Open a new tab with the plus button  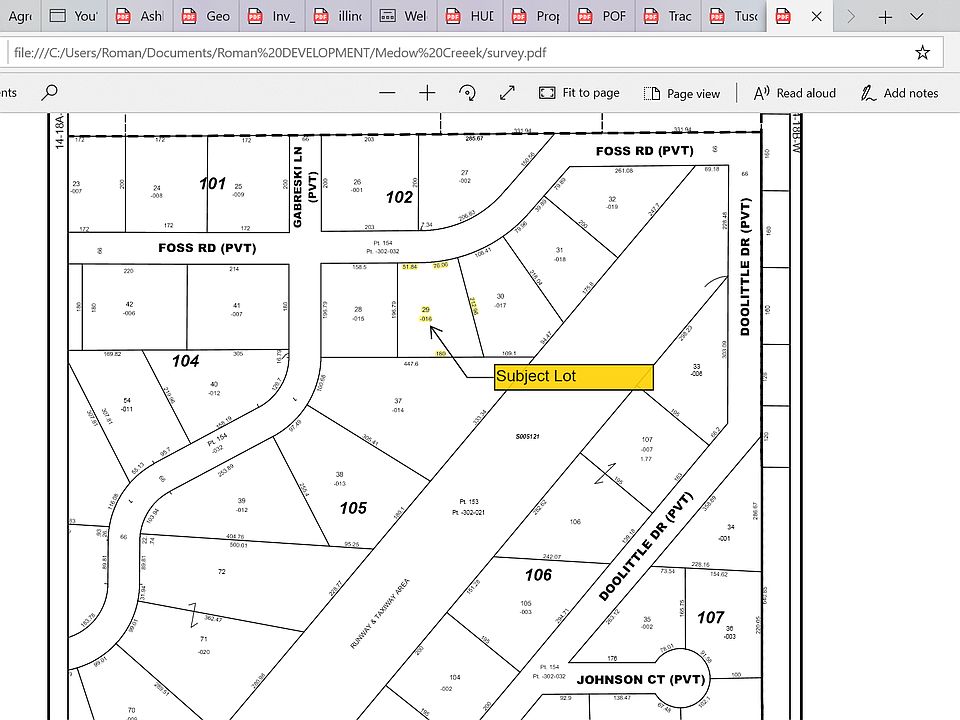(885, 16)
